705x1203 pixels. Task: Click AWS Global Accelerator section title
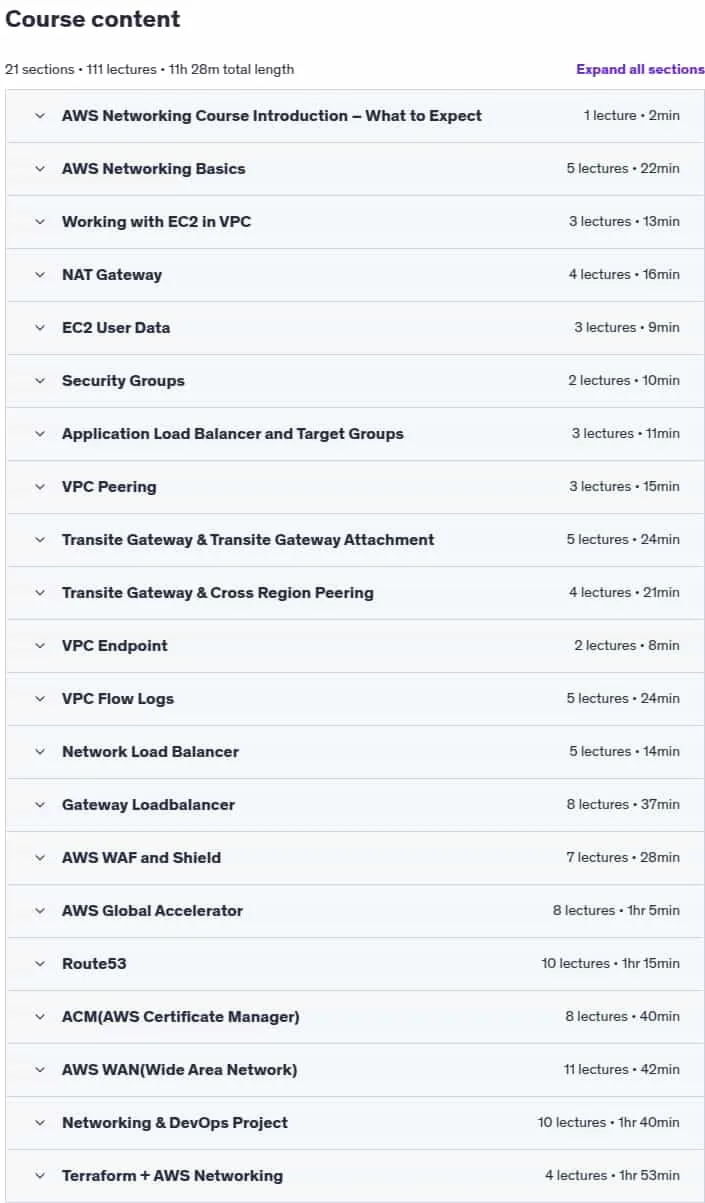pos(152,911)
